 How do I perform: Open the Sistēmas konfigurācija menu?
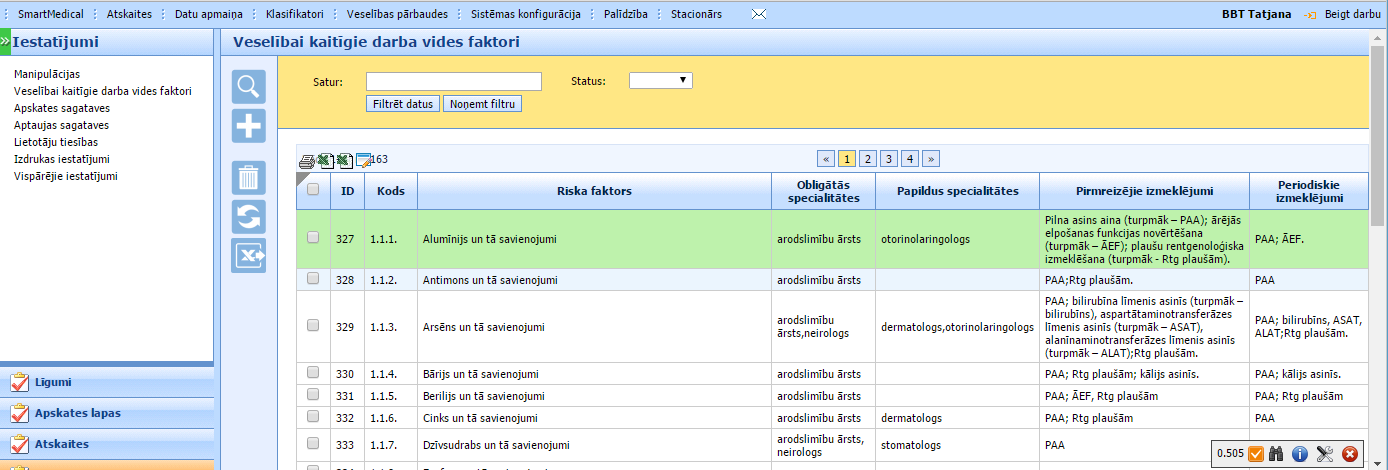[x=526, y=15]
